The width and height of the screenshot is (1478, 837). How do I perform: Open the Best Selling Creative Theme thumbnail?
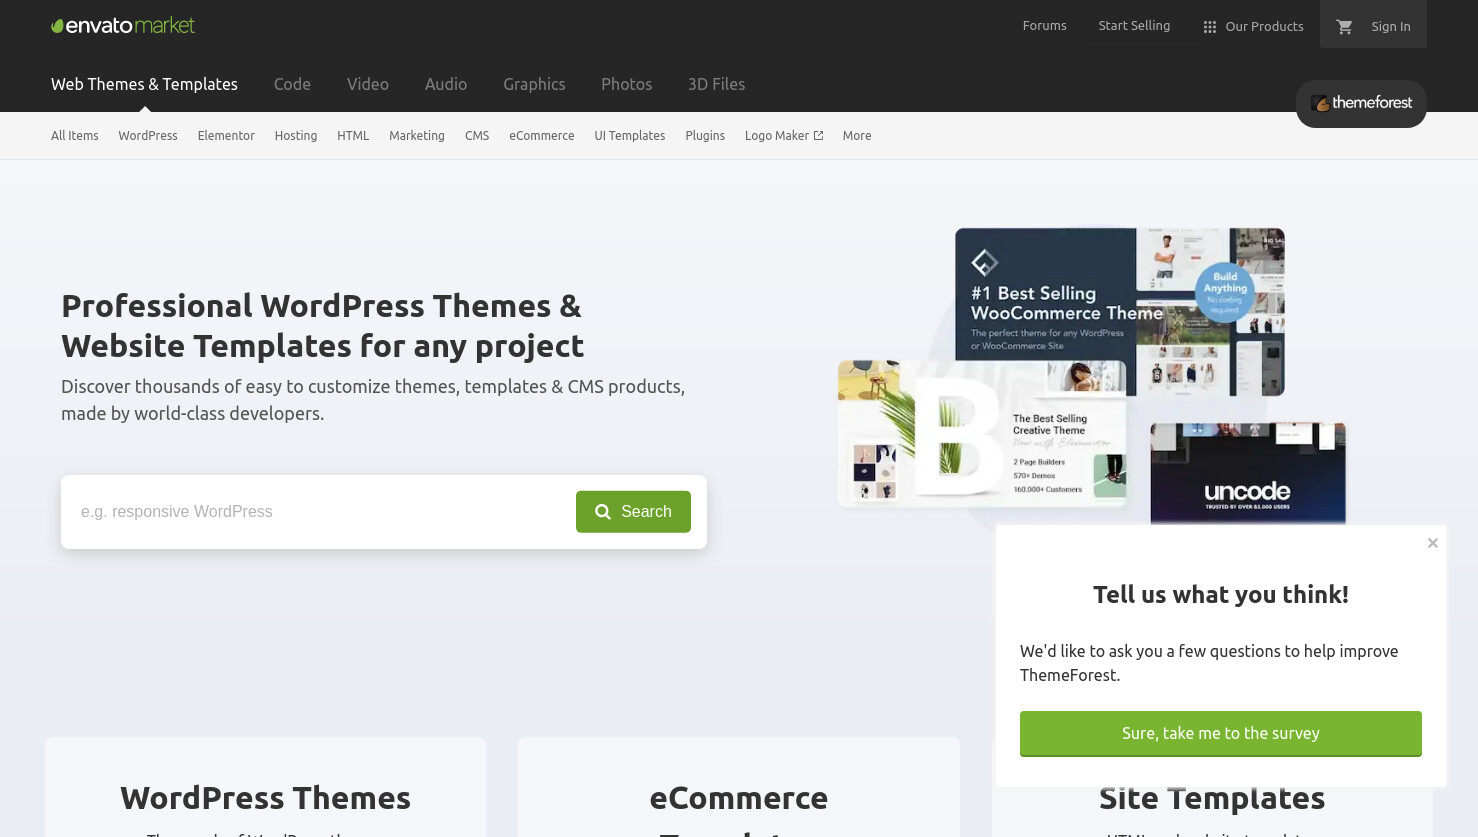[x=983, y=432]
